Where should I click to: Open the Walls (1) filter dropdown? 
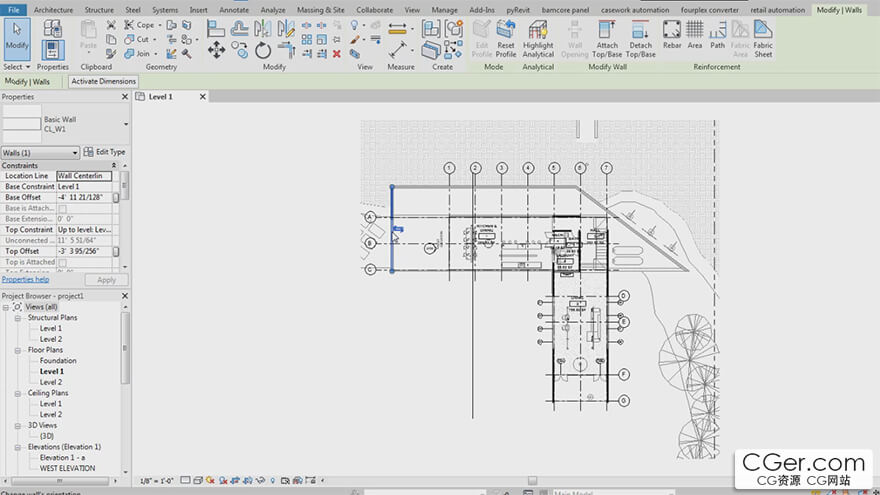pyautogui.click(x=40, y=153)
